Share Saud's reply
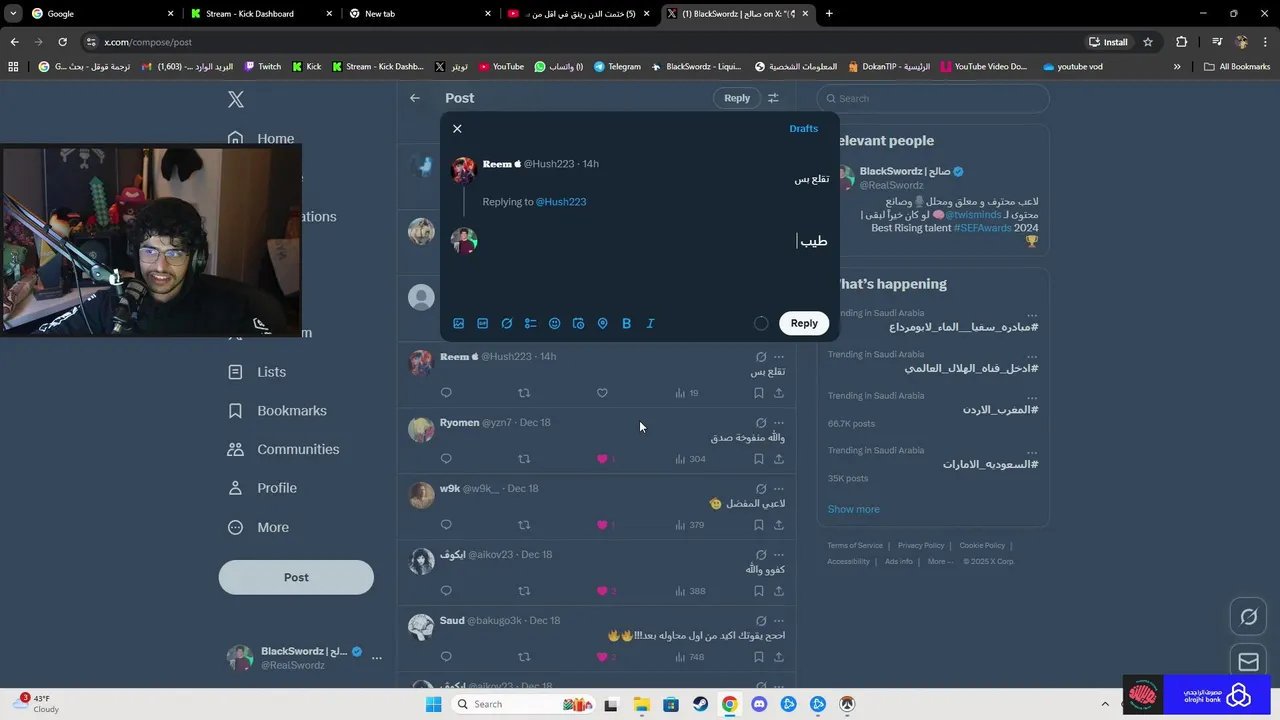This screenshot has height=720, width=1280. [x=779, y=657]
